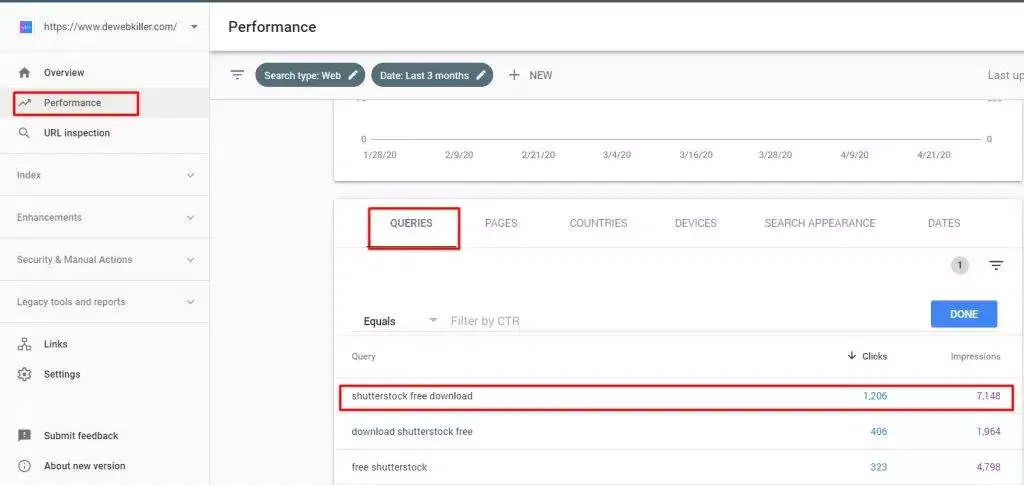Expand Legacy tools and reports section
This screenshot has width=1024, height=485.
(104, 302)
